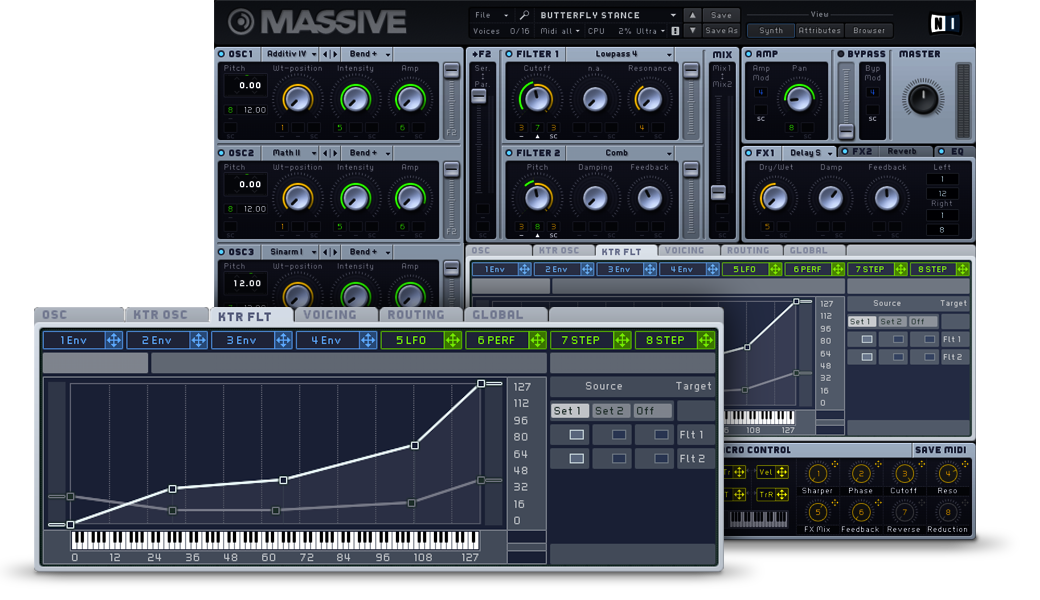Open the Ultra quality dropdown
This screenshot has height=600, width=1040.
pos(651,31)
